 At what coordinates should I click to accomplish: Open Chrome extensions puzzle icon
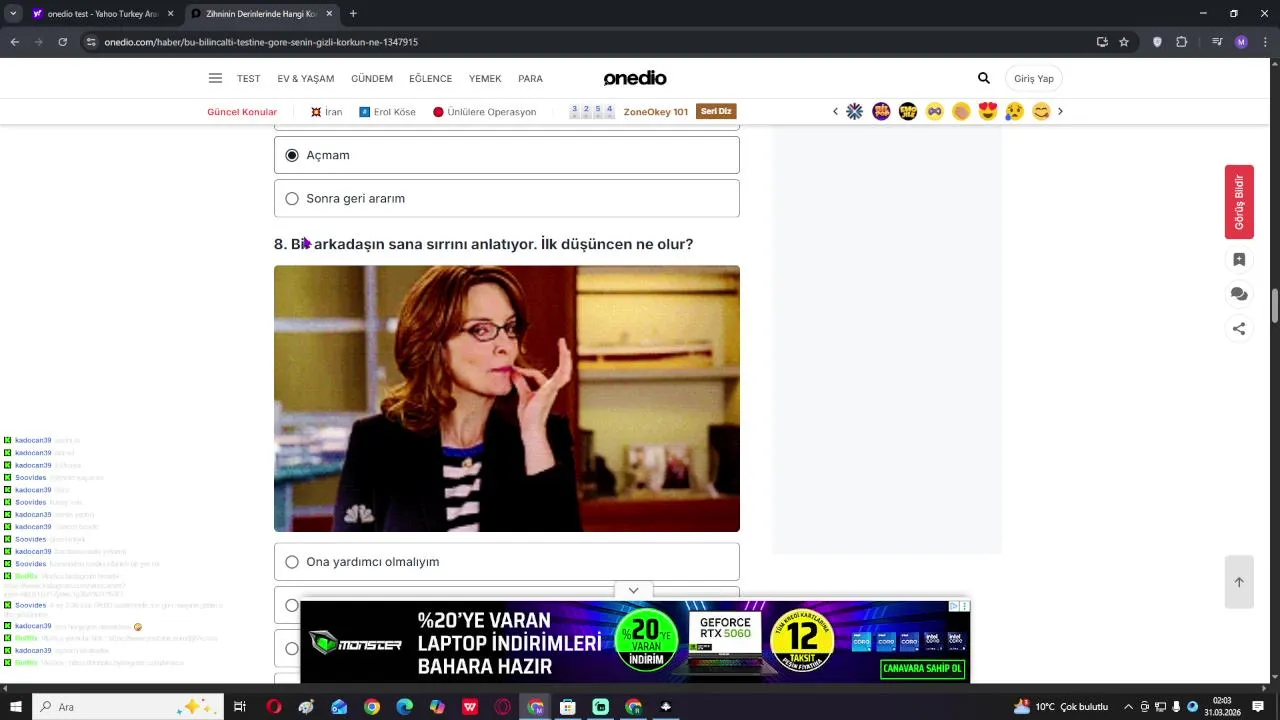tap(1182, 42)
